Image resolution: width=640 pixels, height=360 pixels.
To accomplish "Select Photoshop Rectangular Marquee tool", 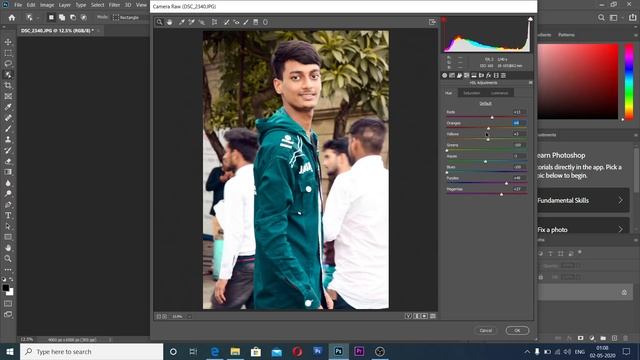I will 8,53.
